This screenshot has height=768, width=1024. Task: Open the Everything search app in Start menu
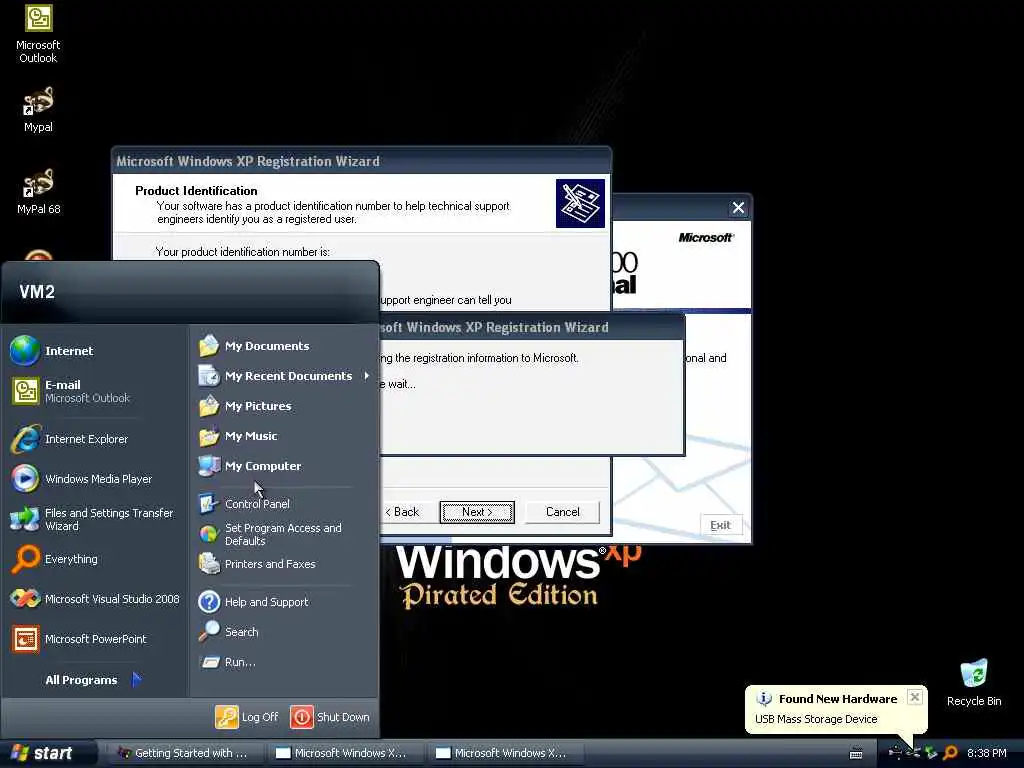55,559
